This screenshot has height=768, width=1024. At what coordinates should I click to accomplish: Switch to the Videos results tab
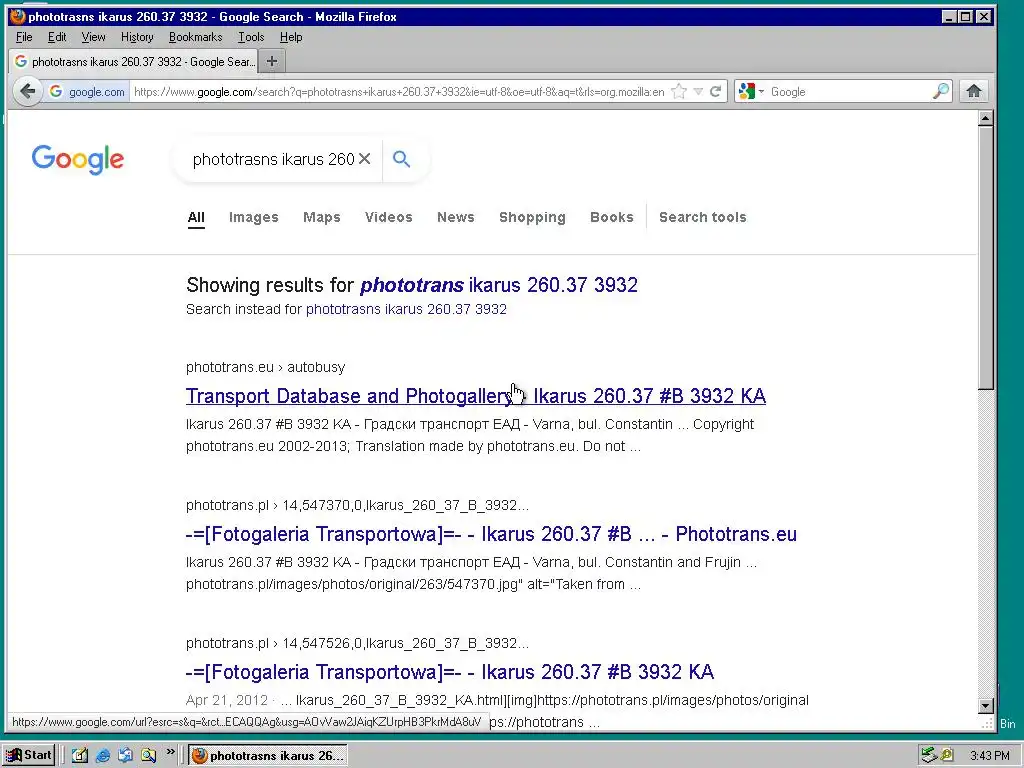pyautogui.click(x=389, y=217)
